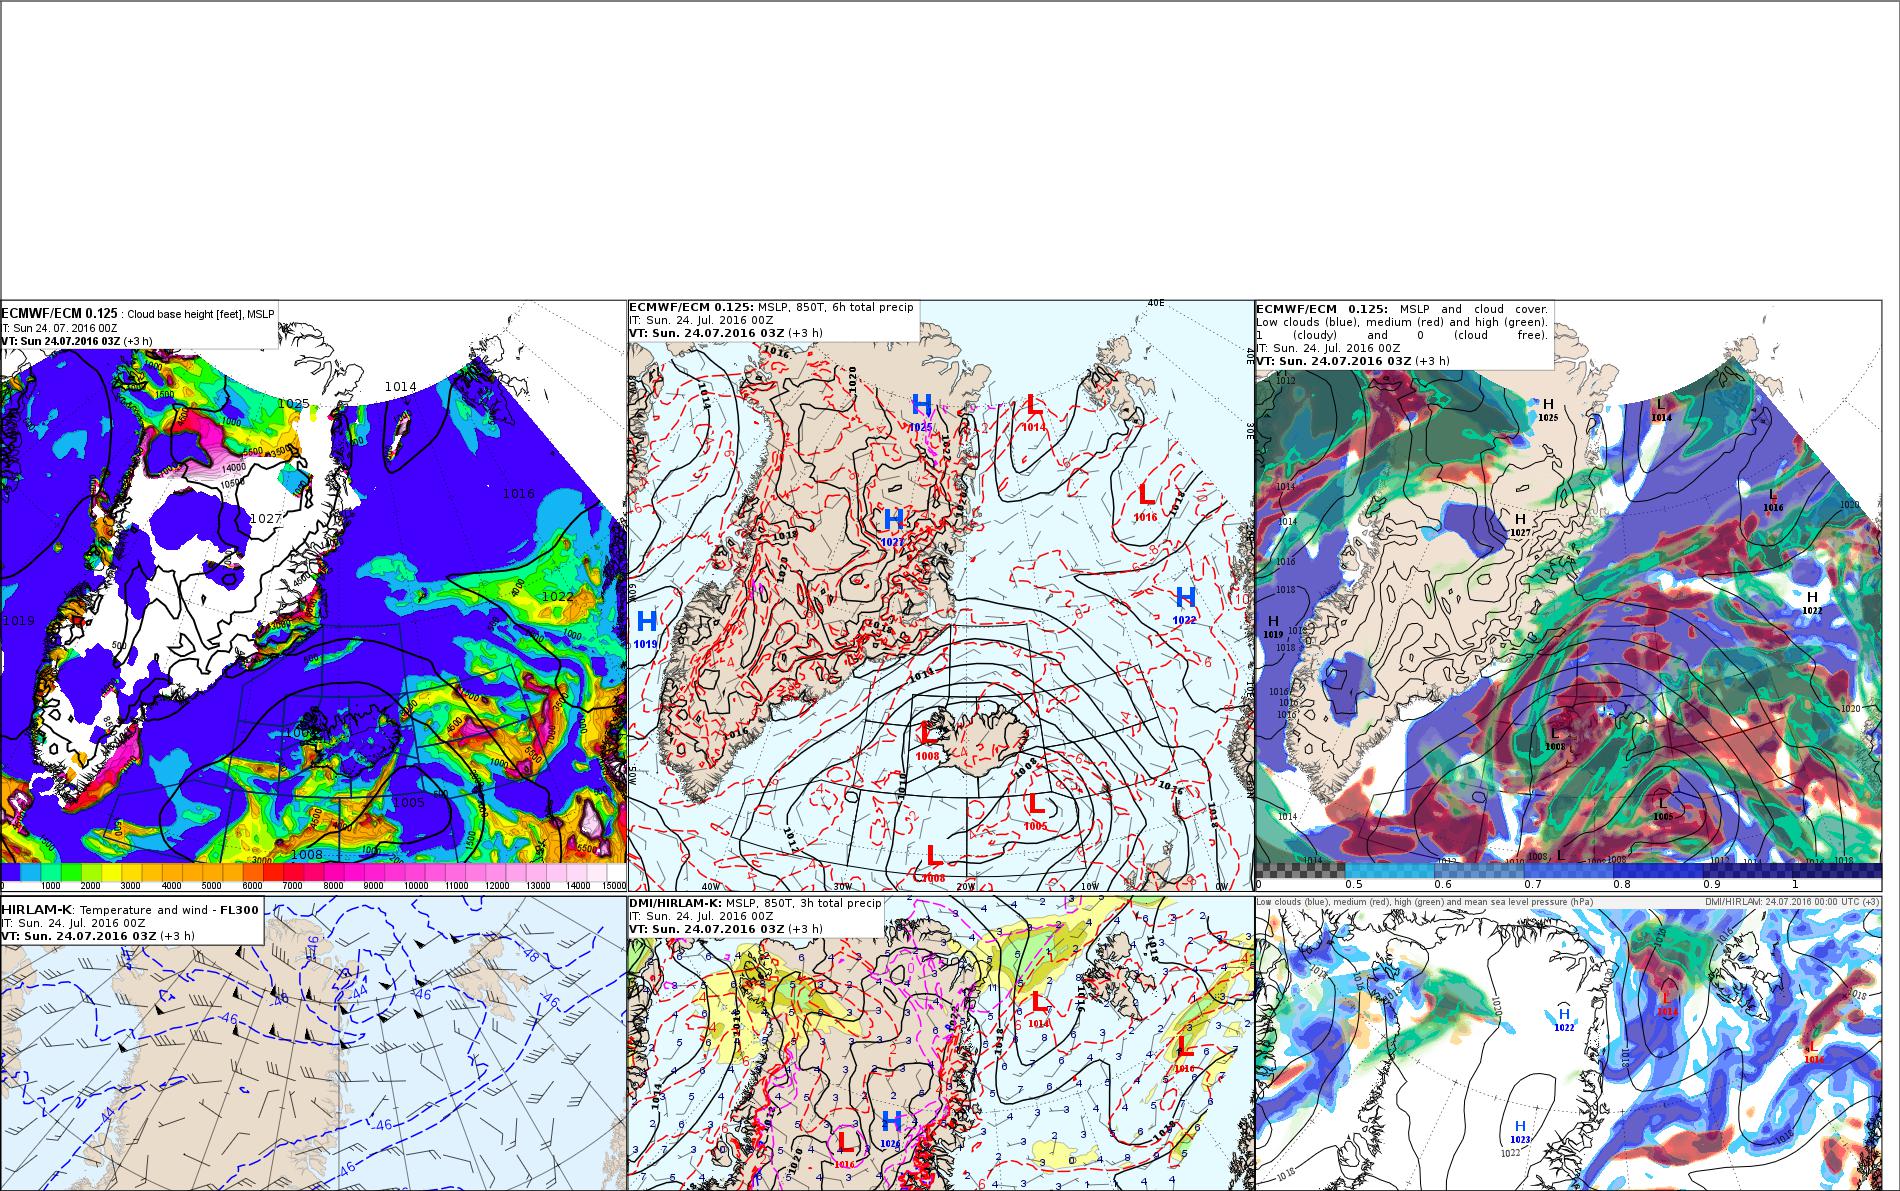Open the DMI/HIRLAM-K 3h total precip map
This screenshot has height=1191, width=1900.
tap(940, 1043)
